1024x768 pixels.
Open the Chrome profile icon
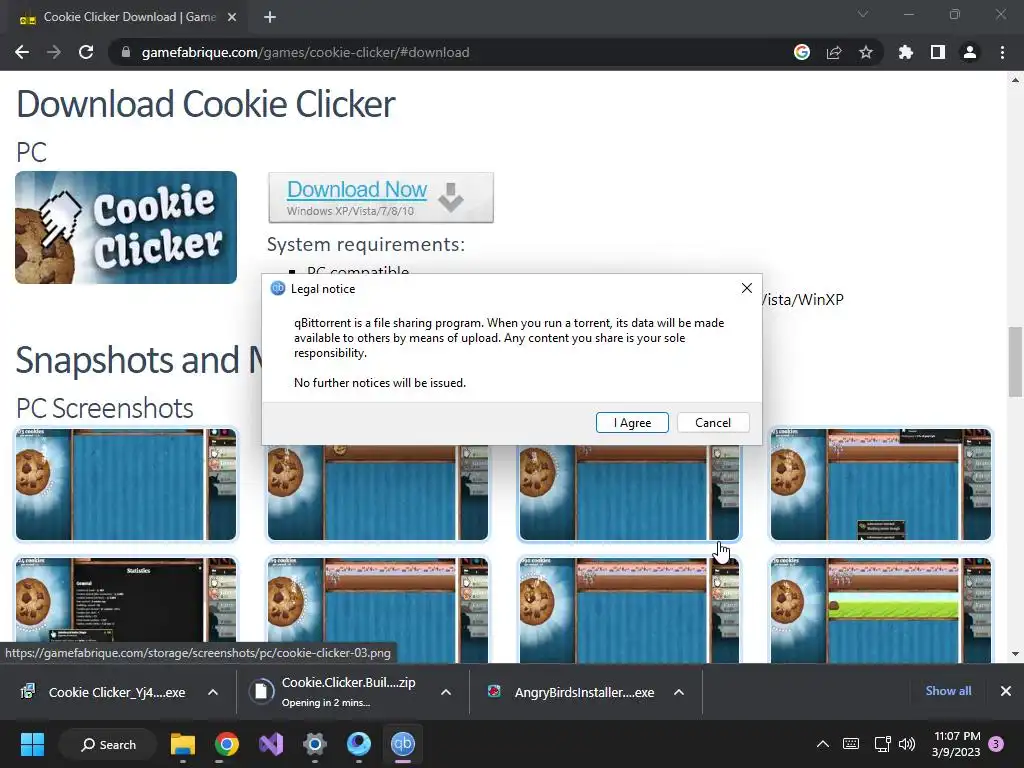[970, 52]
